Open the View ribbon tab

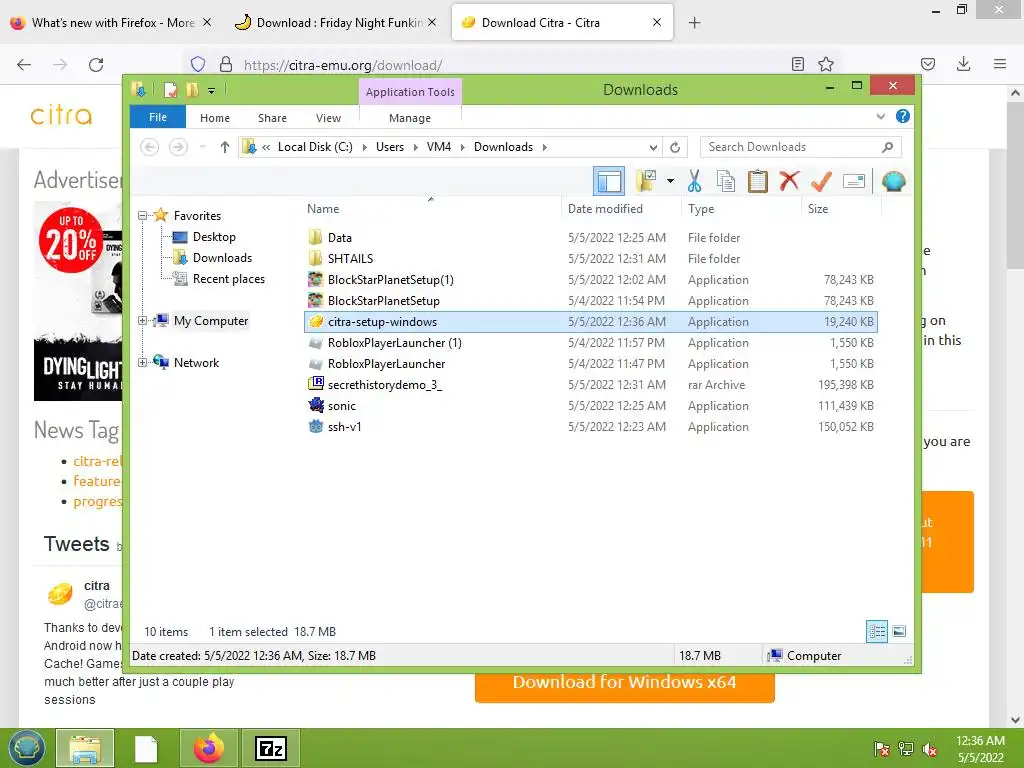point(328,118)
